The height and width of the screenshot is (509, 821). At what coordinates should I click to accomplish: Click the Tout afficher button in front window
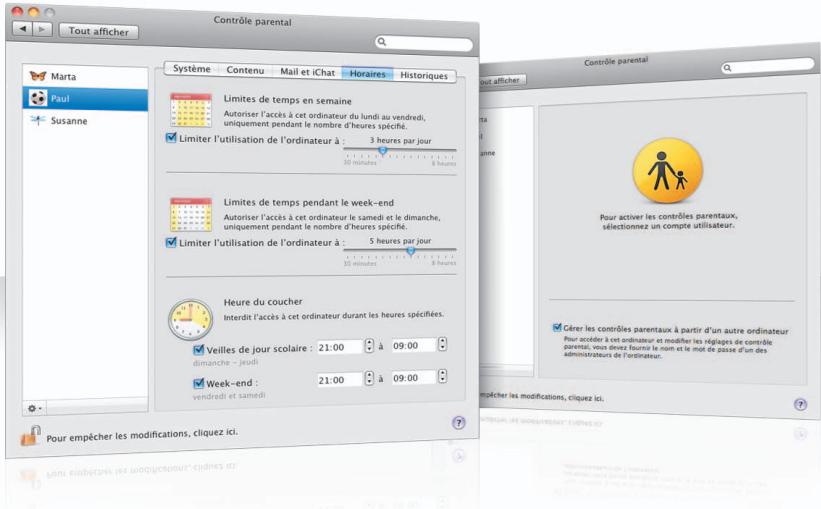coord(98,31)
